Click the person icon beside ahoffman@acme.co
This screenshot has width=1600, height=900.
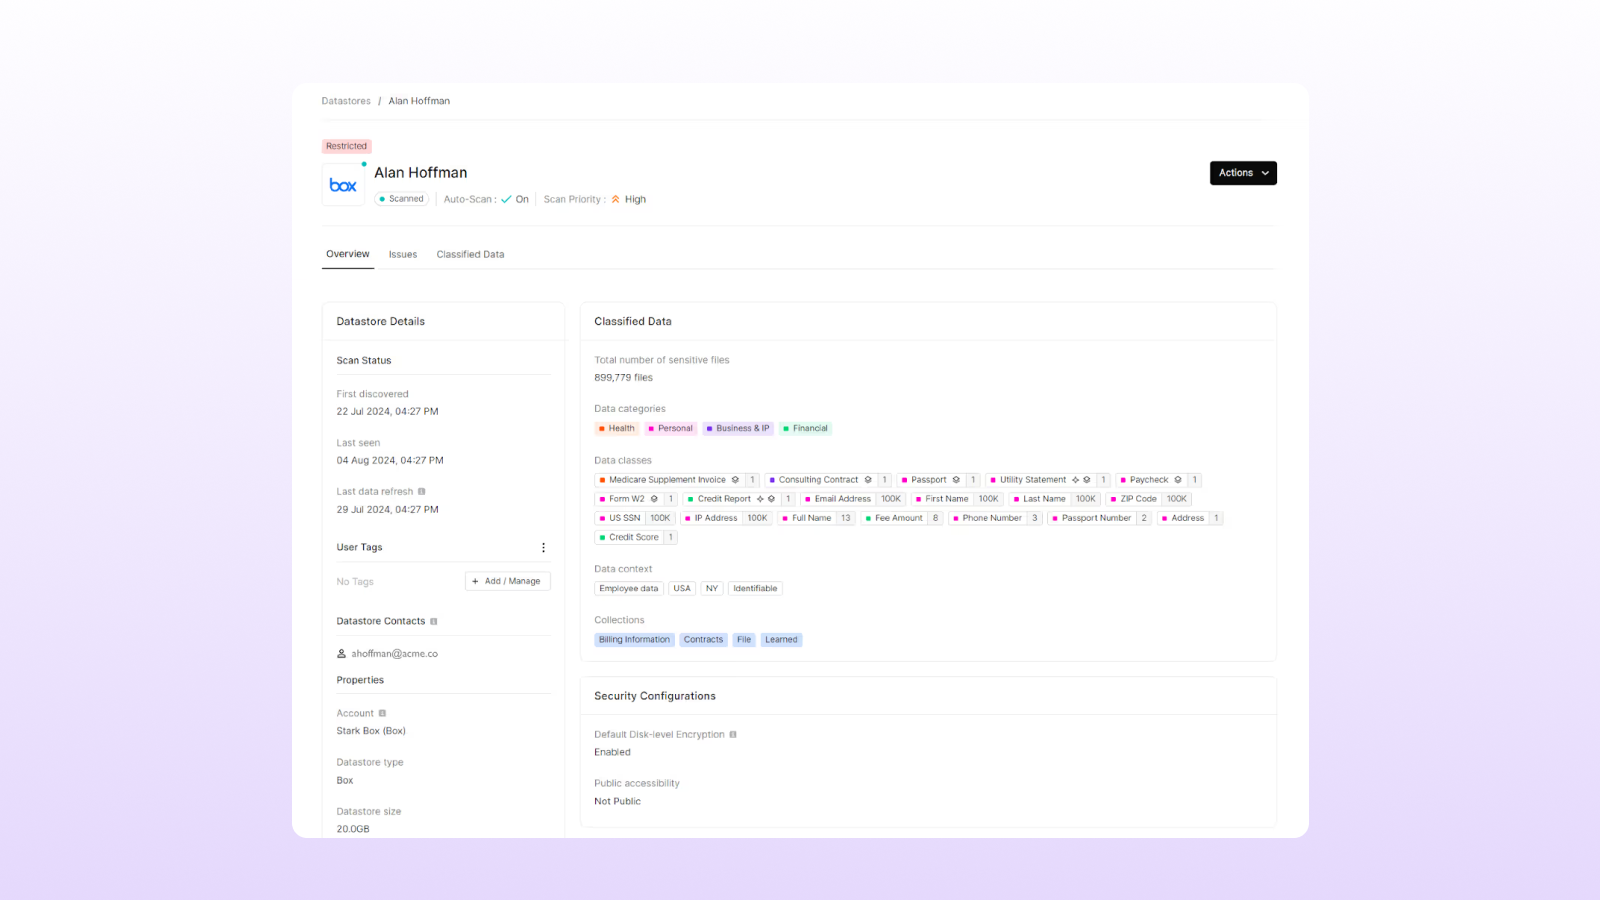click(x=341, y=653)
